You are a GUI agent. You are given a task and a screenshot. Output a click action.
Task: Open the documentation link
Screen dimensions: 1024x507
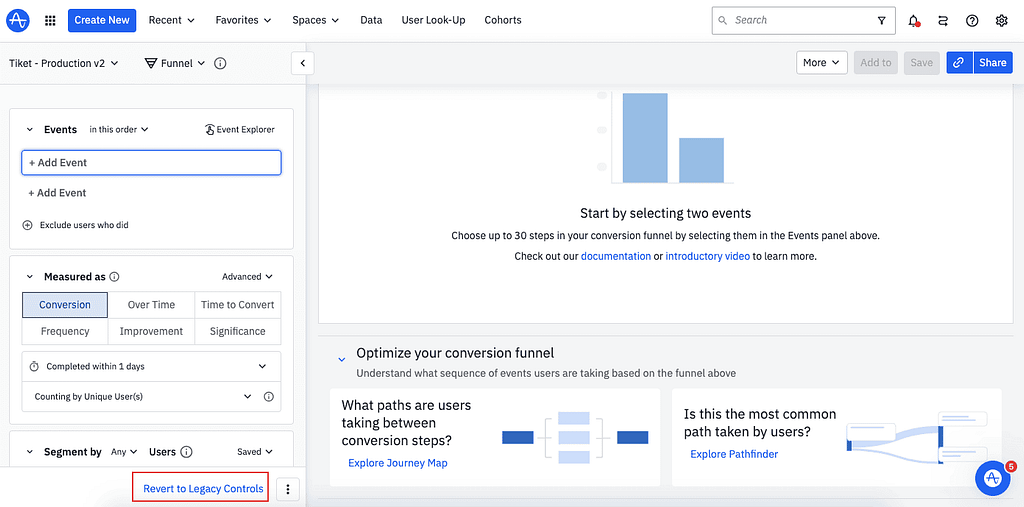pyautogui.click(x=616, y=256)
